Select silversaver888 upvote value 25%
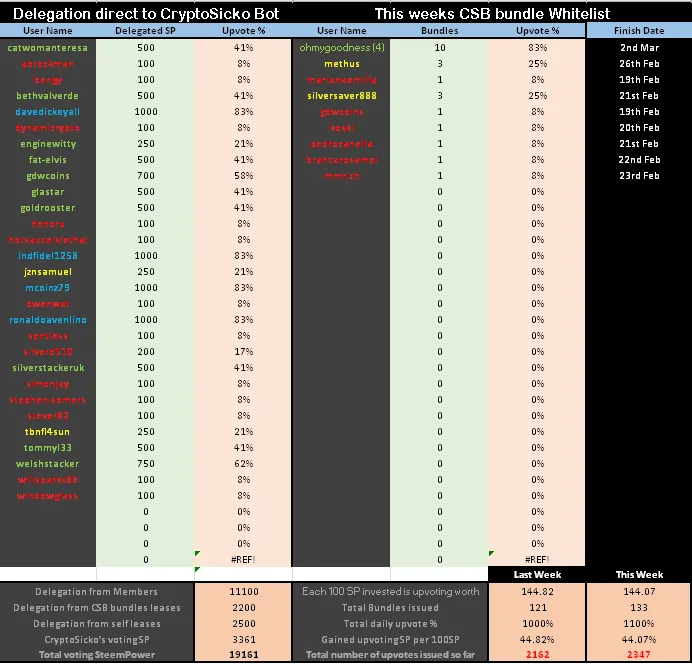Image resolution: width=692 pixels, height=664 pixels. 538,96
